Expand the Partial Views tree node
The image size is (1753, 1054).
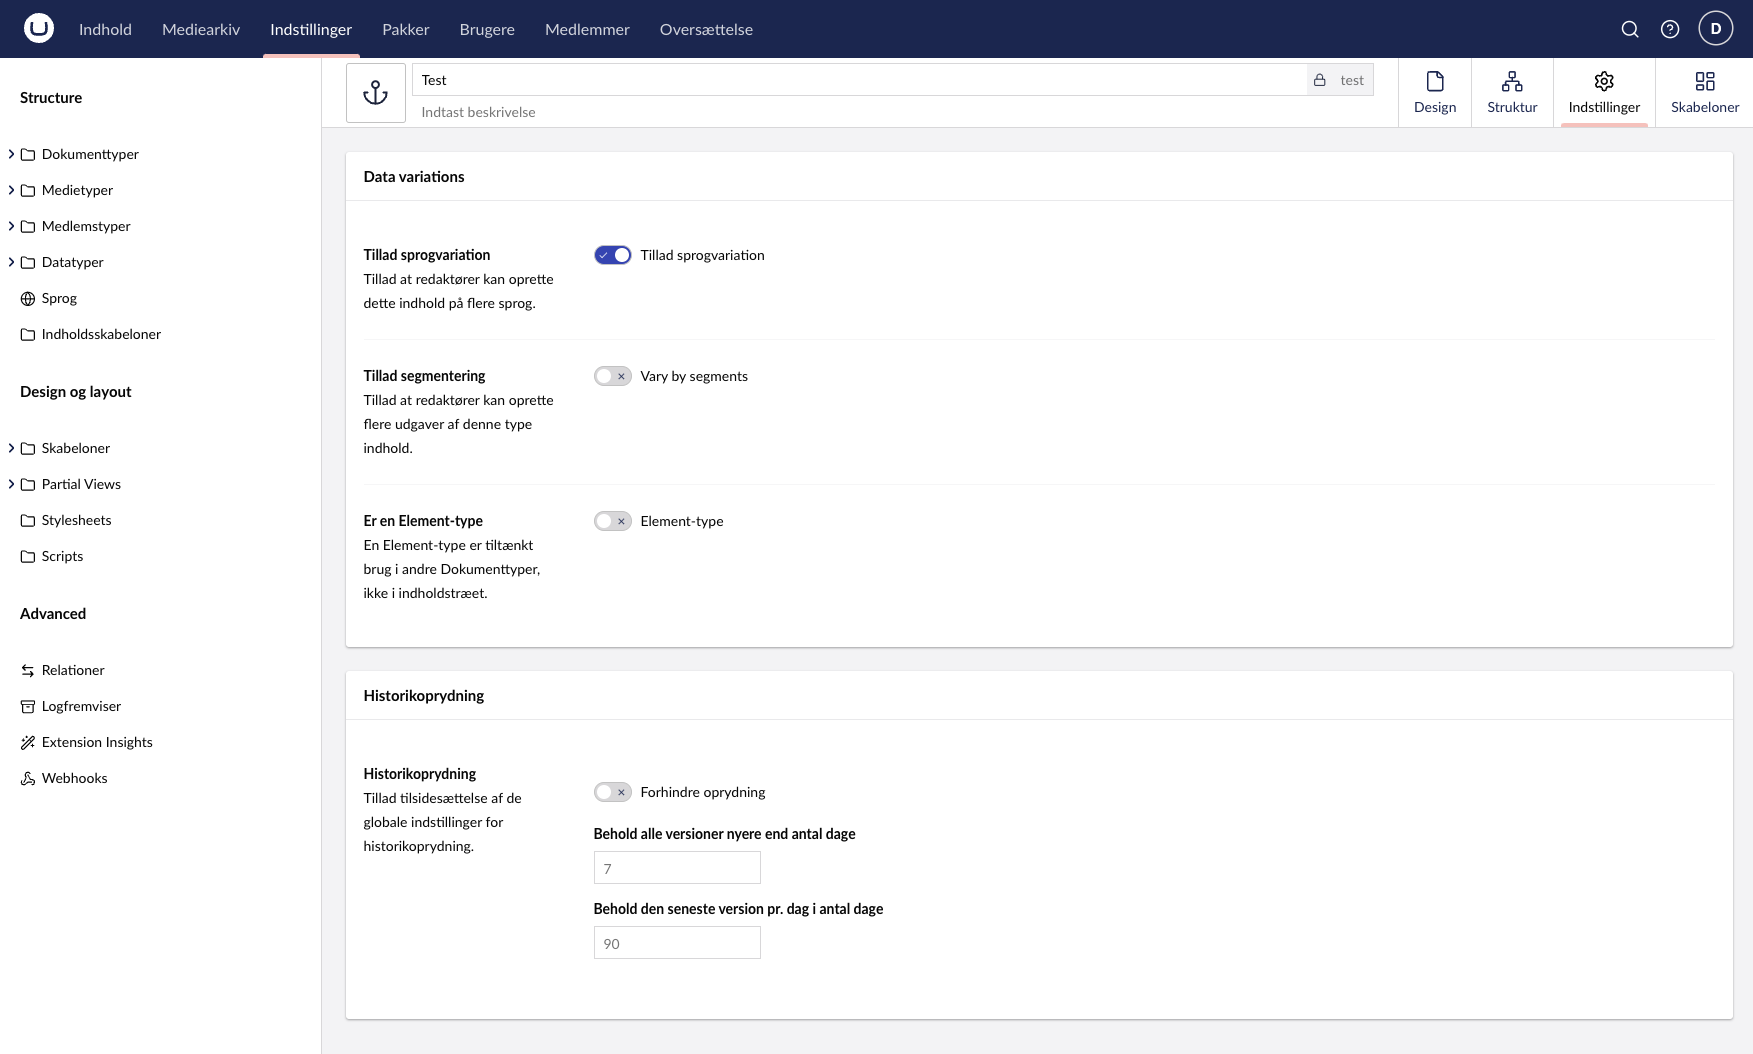coord(11,484)
